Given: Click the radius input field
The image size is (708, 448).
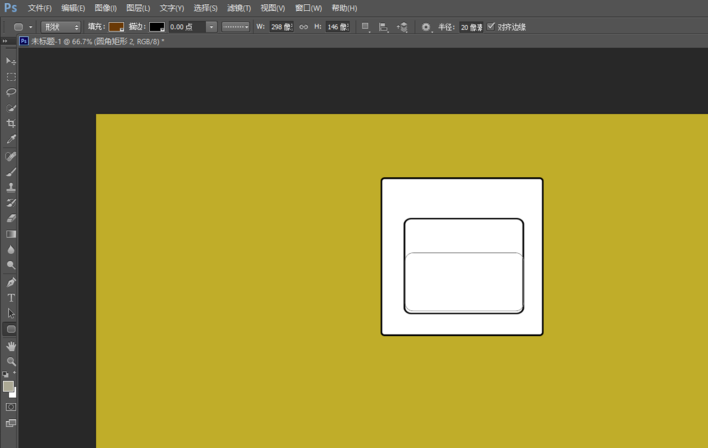Looking at the screenshot, I should pyautogui.click(x=471, y=27).
